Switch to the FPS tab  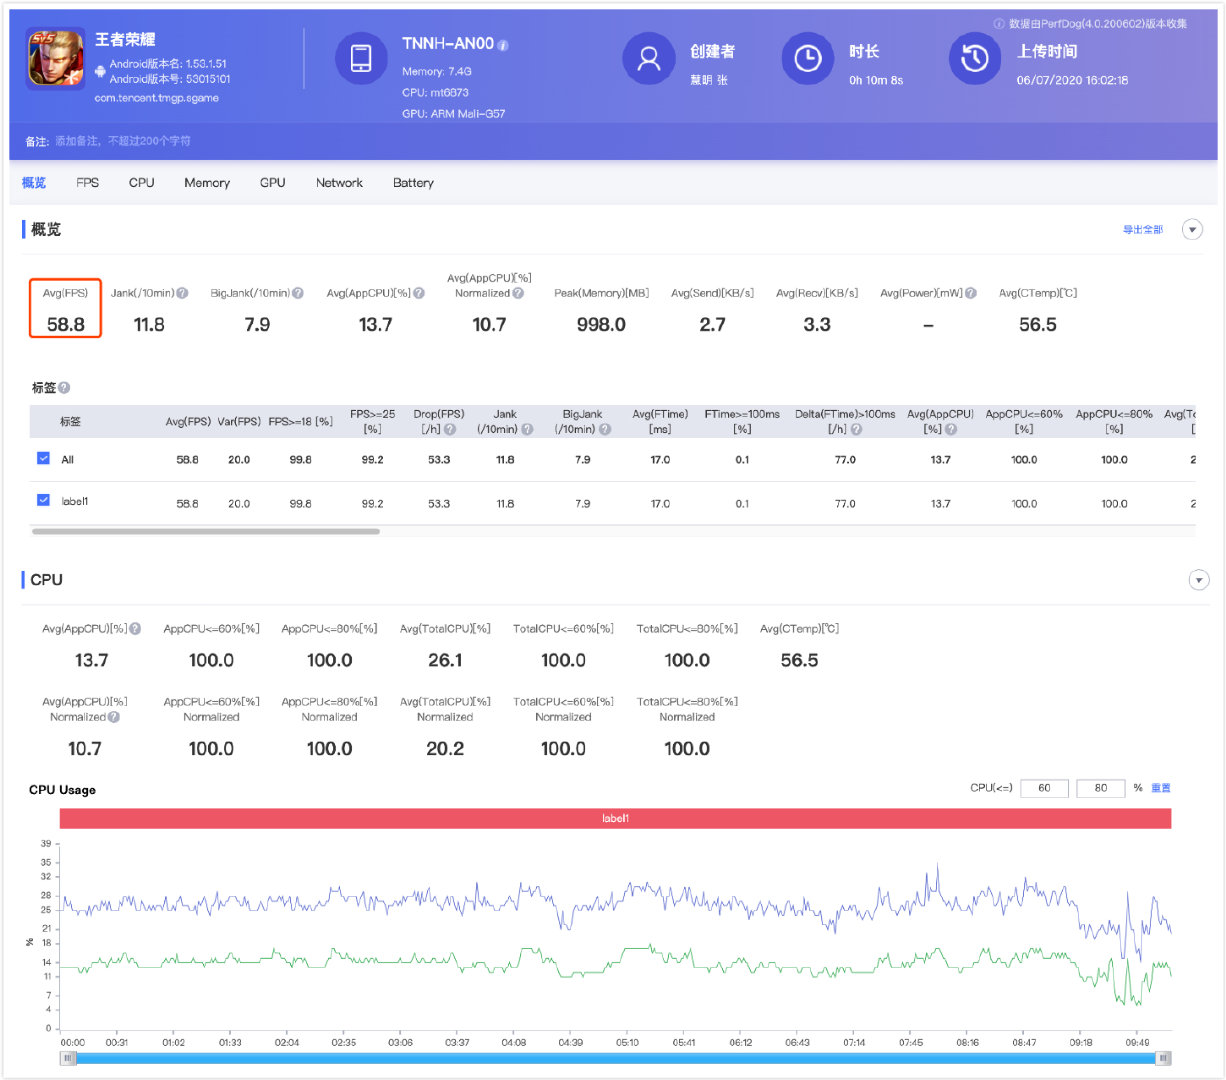(88, 183)
